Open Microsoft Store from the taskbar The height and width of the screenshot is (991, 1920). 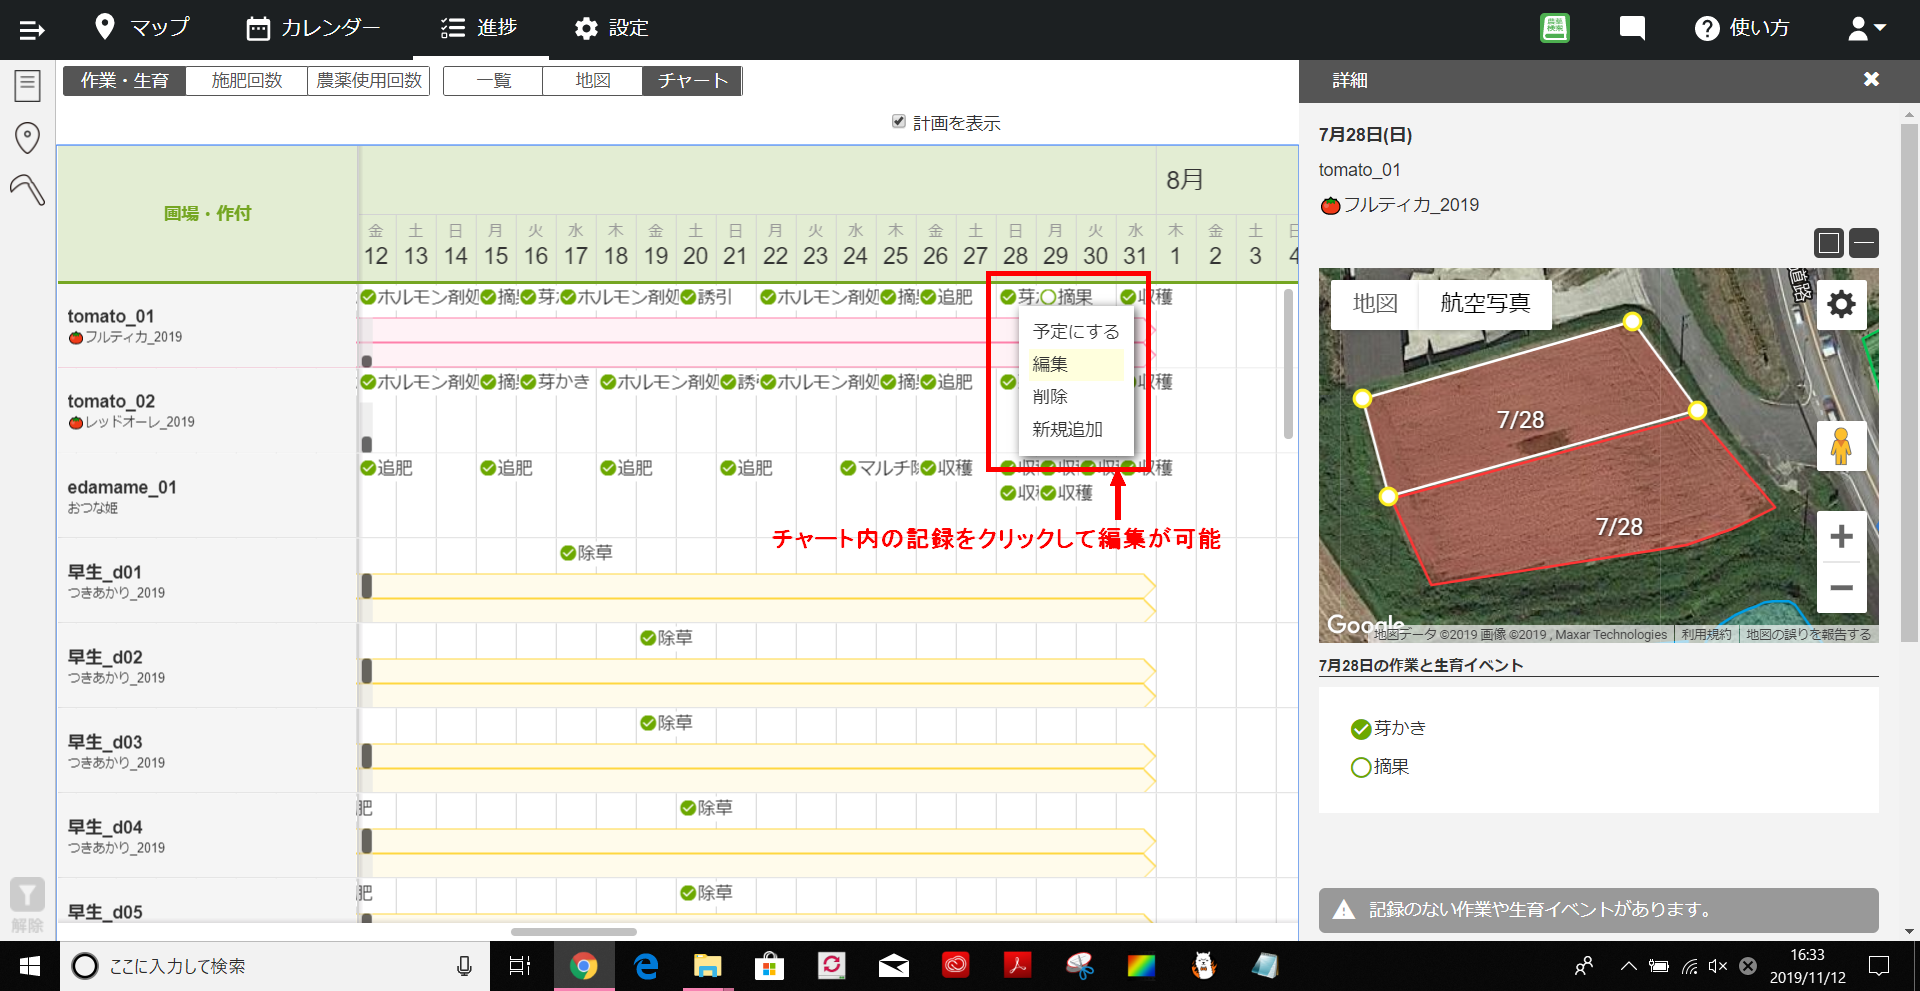pos(769,966)
